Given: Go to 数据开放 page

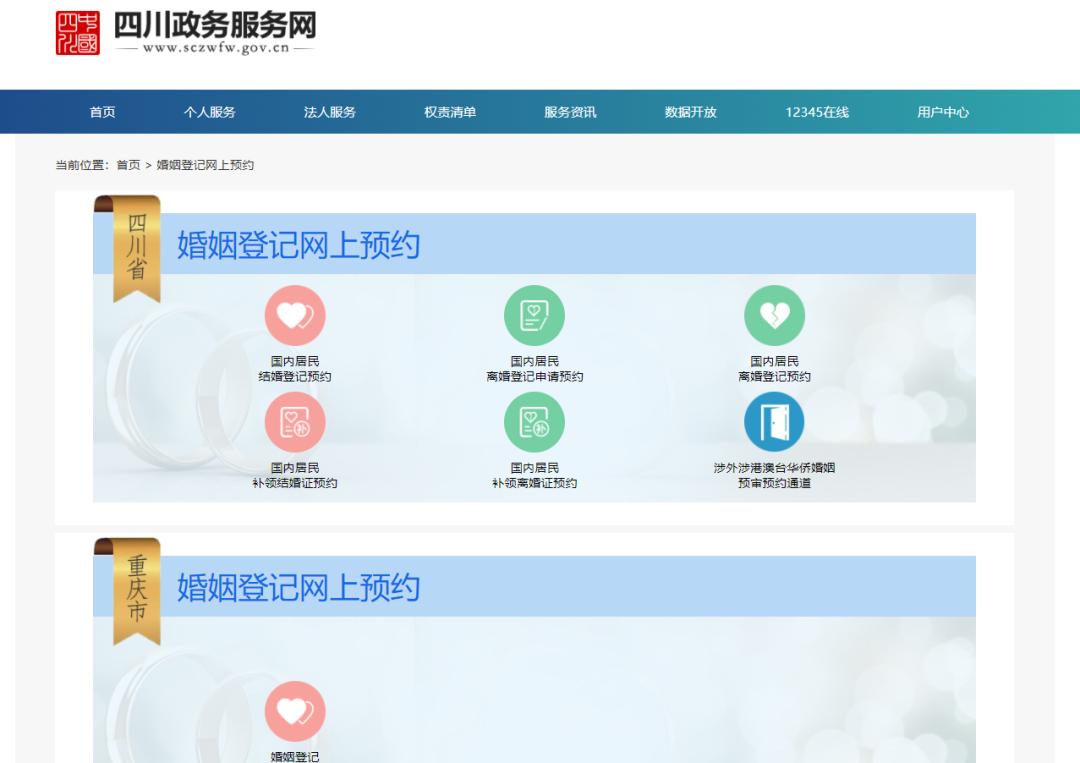Looking at the screenshot, I should [687, 112].
